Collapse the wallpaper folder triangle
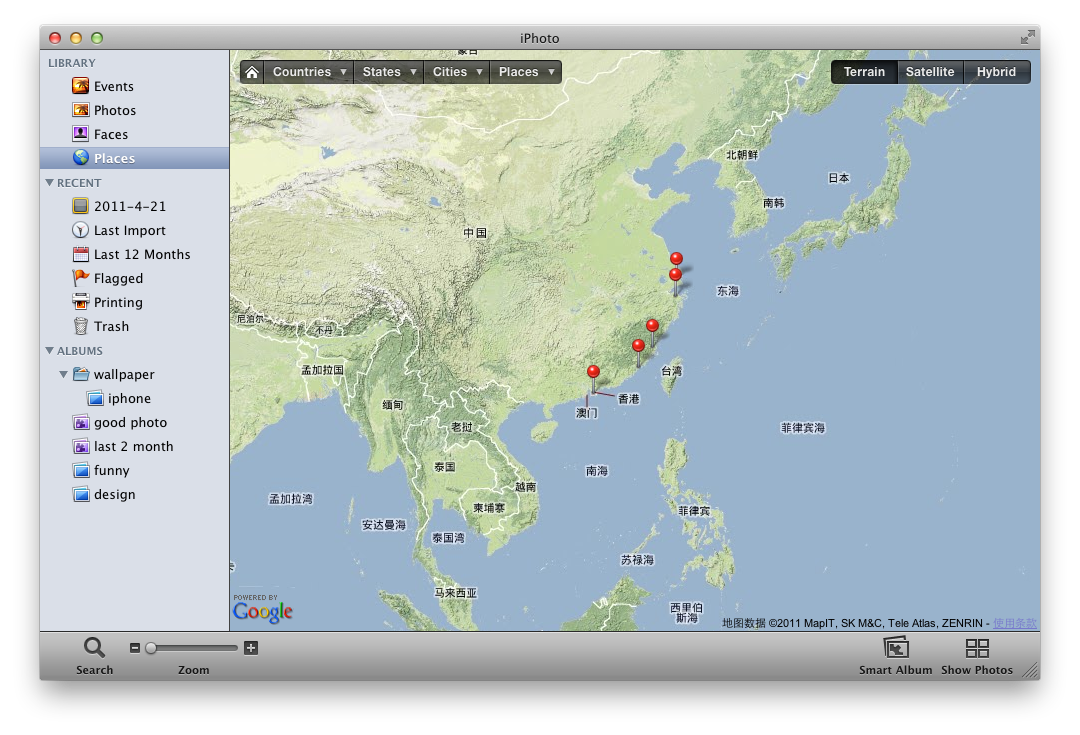1080x735 pixels. pyautogui.click(x=63, y=374)
